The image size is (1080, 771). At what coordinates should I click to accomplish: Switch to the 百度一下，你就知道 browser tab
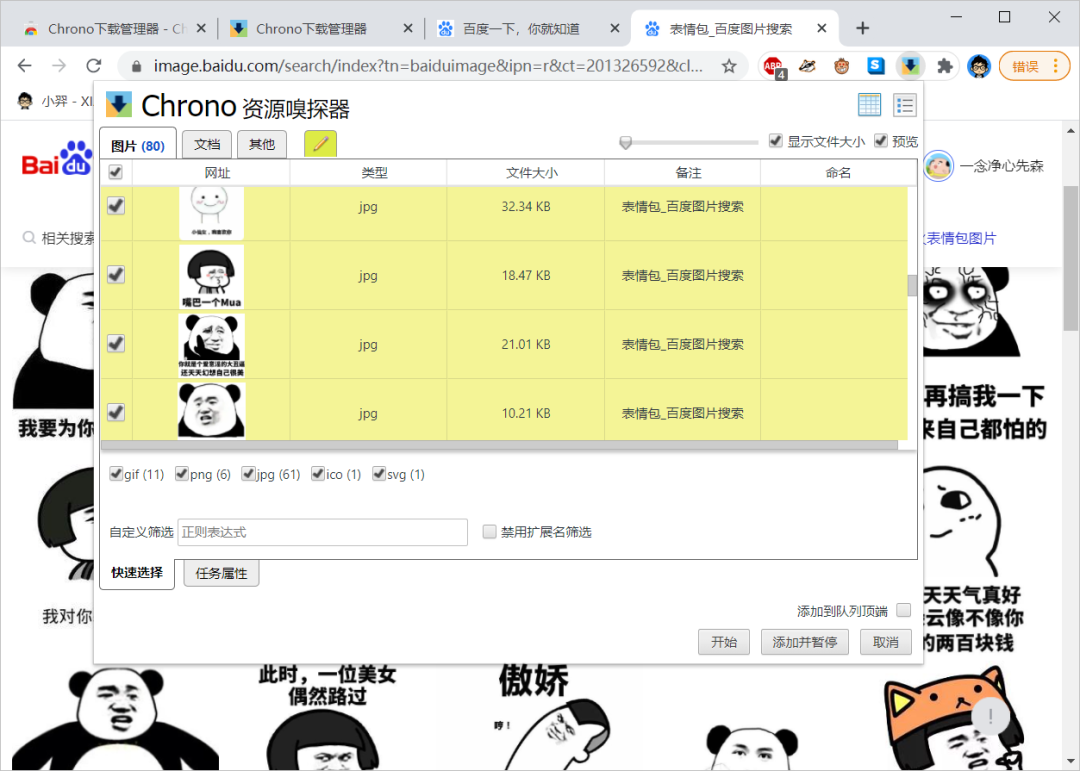pos(528,28)
